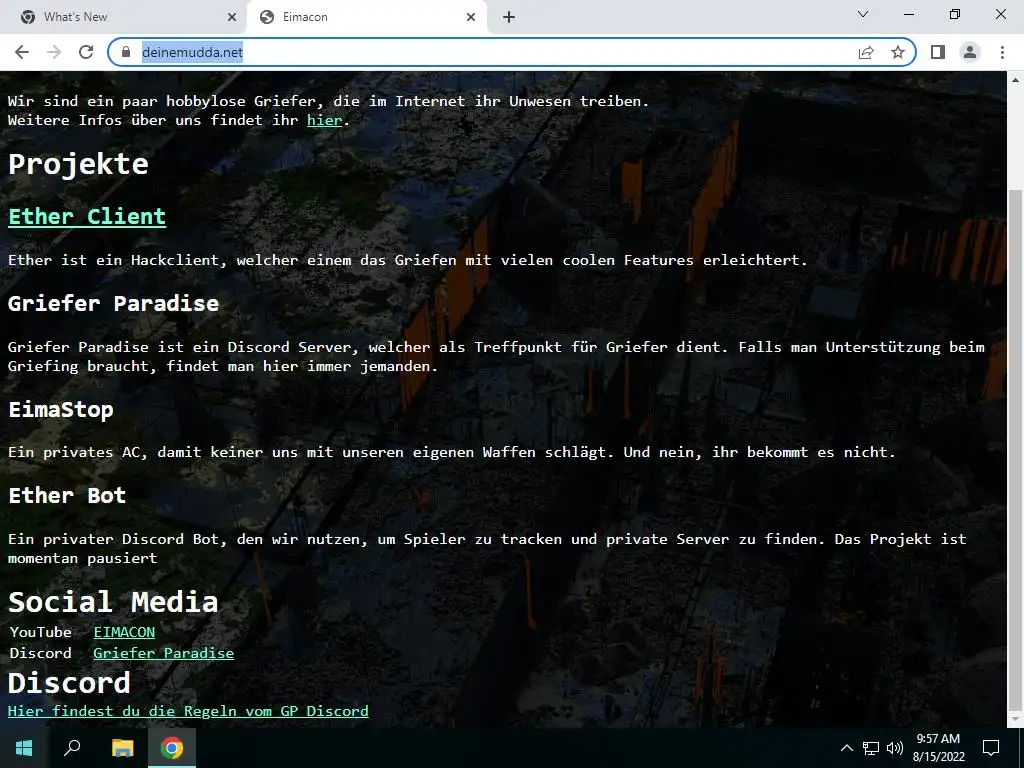
Task: Click the text 'Ether ist ein Hackclient'
Action: 117,260
